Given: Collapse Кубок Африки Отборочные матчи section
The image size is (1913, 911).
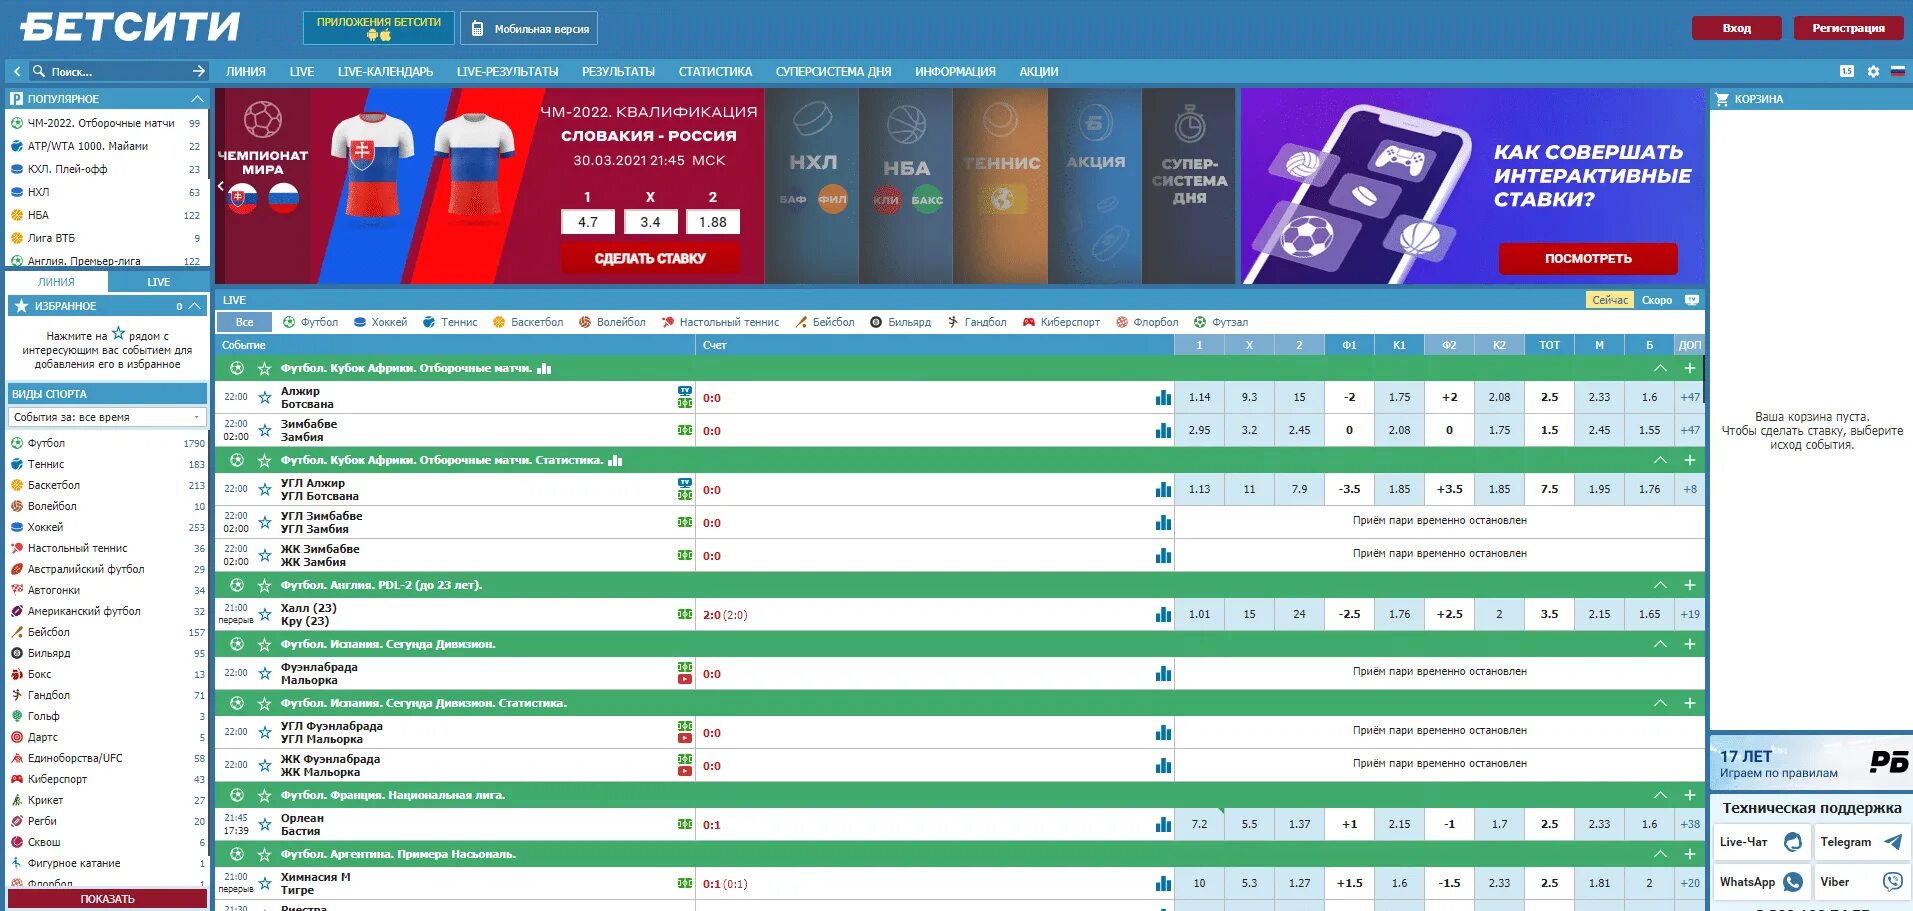Looking at the screenshot, I should (1660, 368).
